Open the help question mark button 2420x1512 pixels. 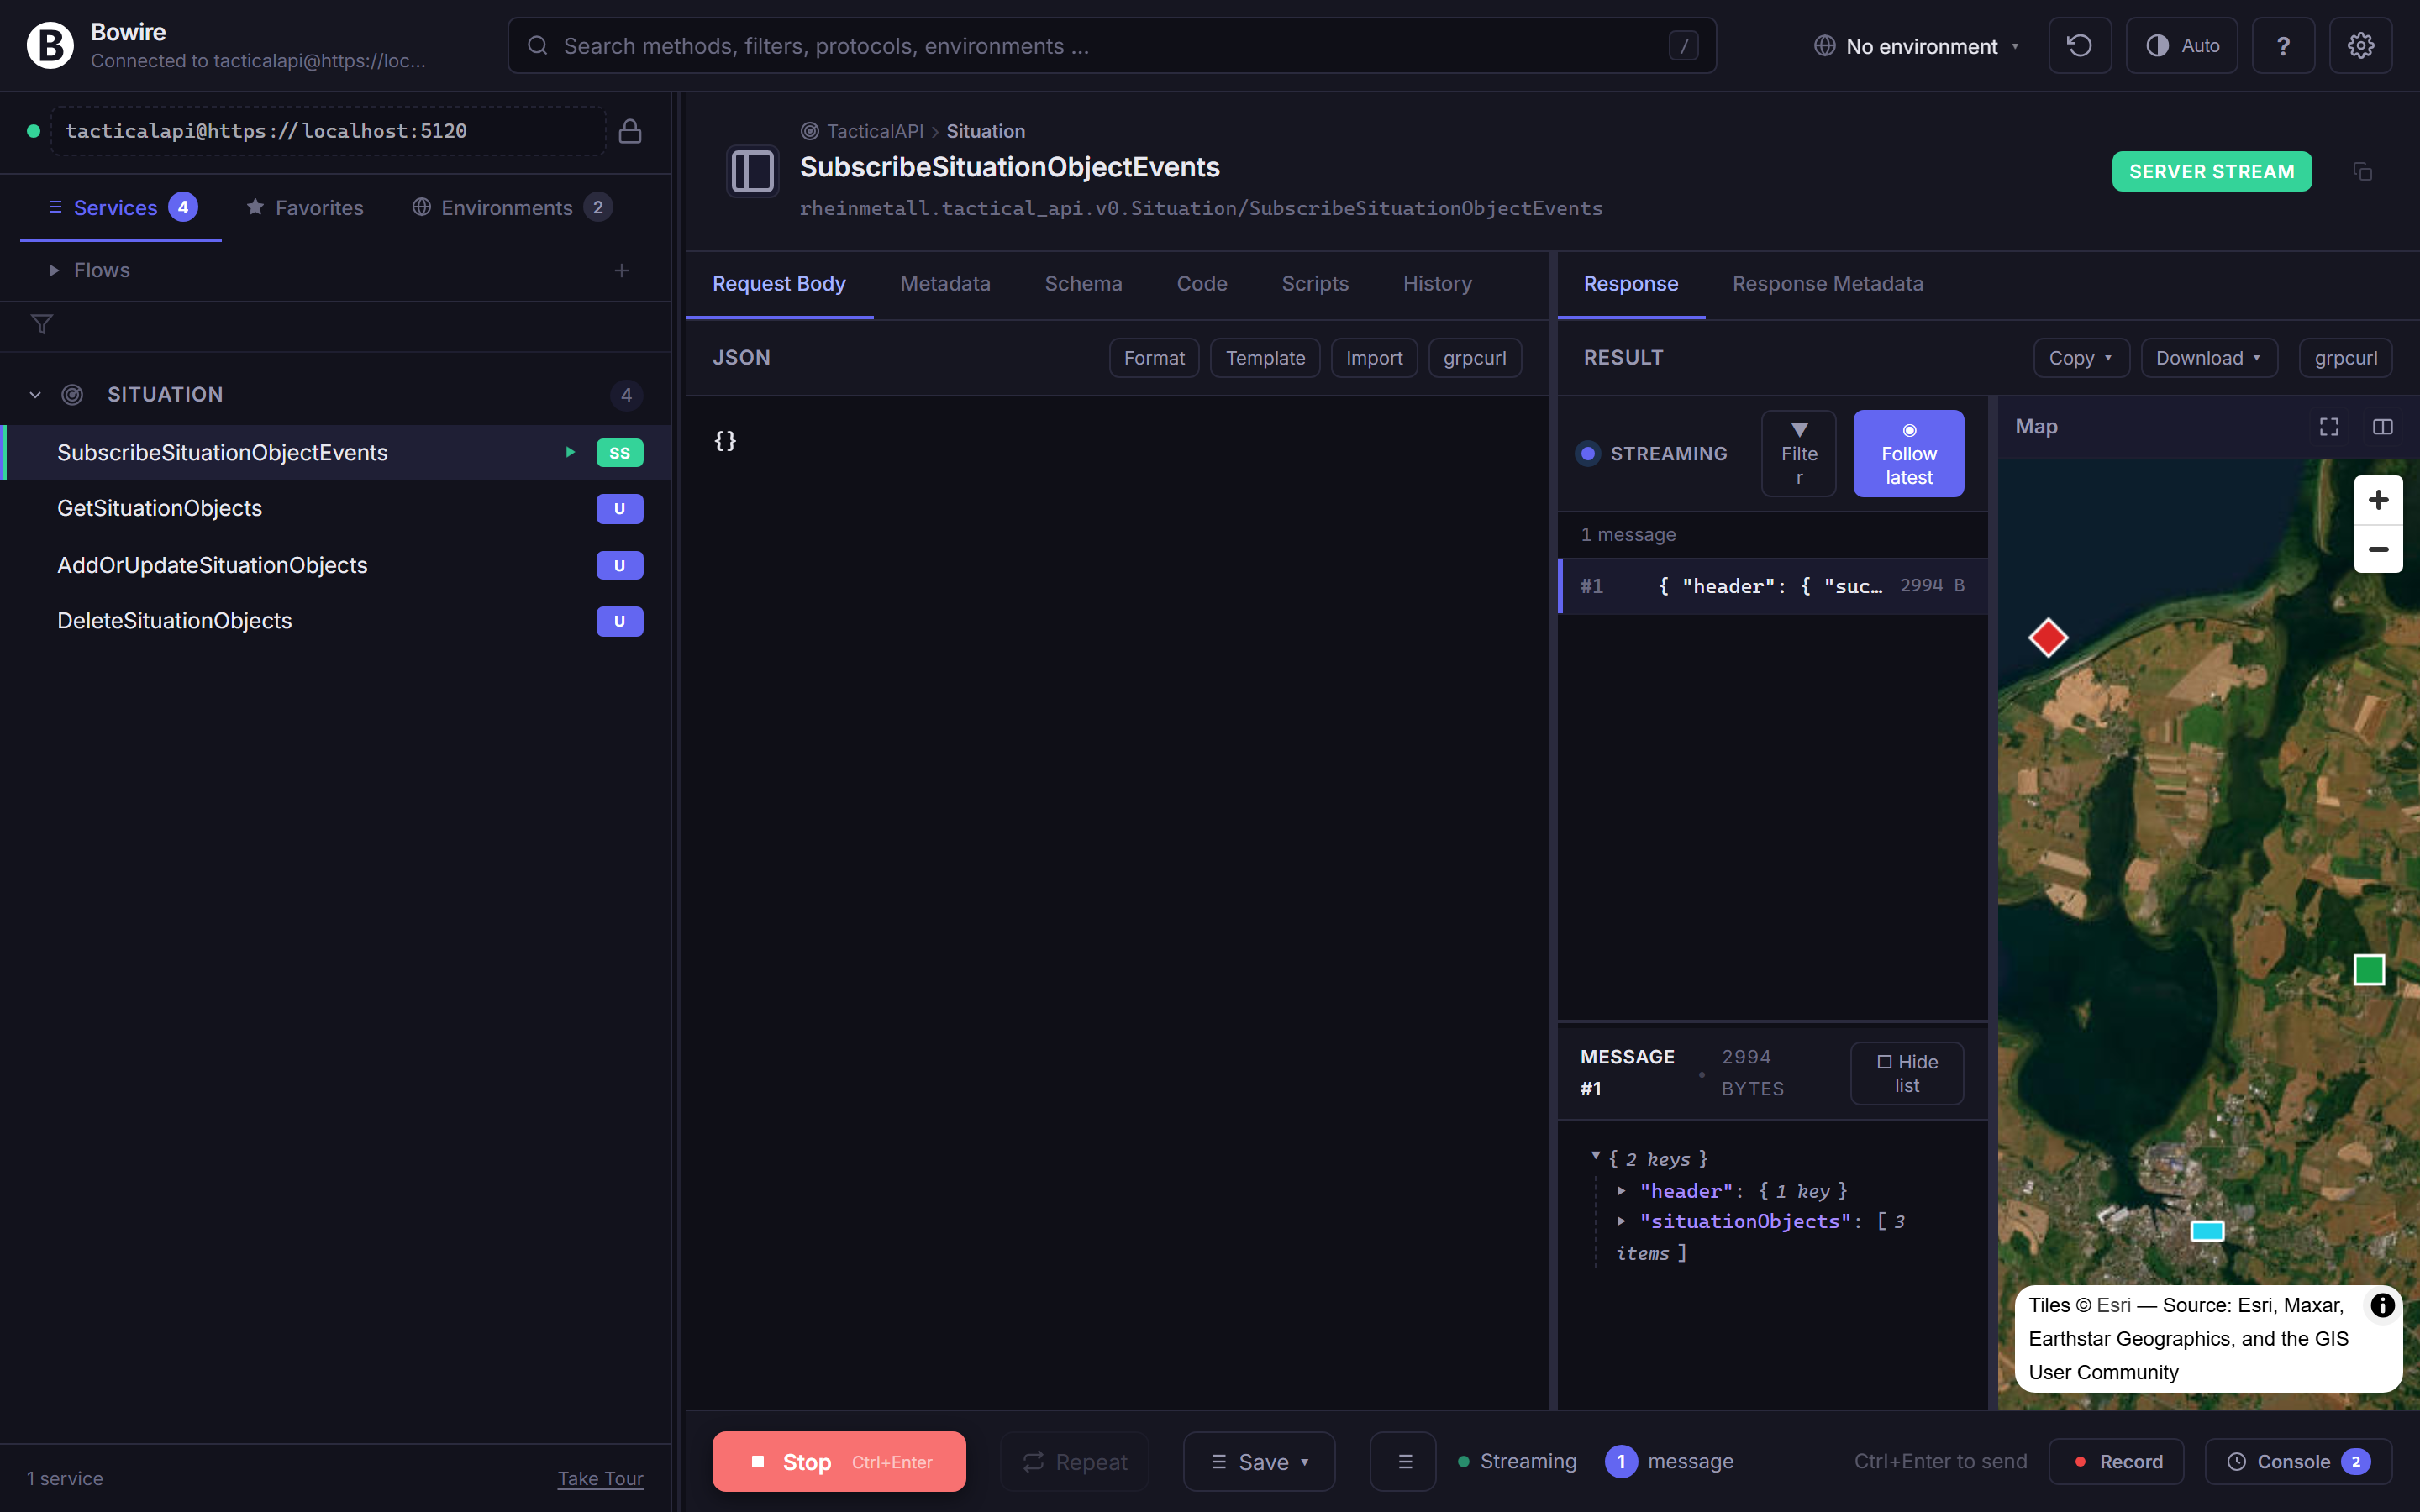pyautogui.click(x=2283, y=46)
